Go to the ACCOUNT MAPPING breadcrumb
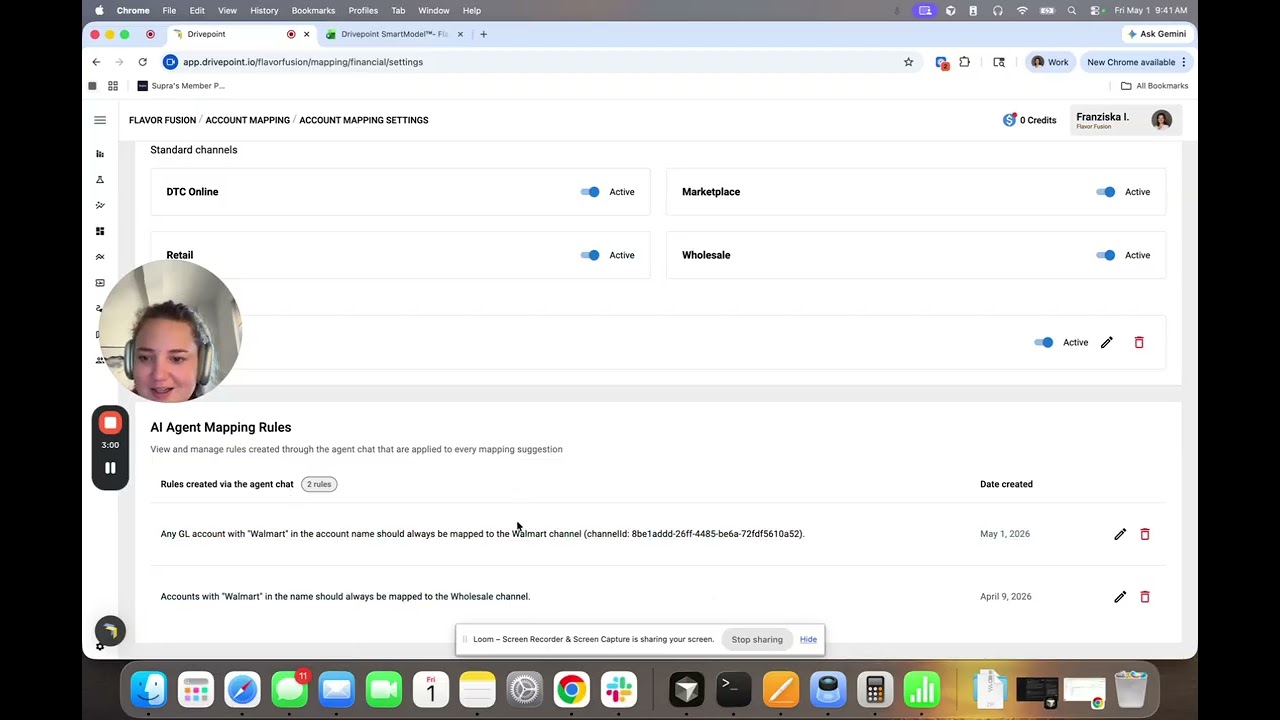 coord(248,120)
